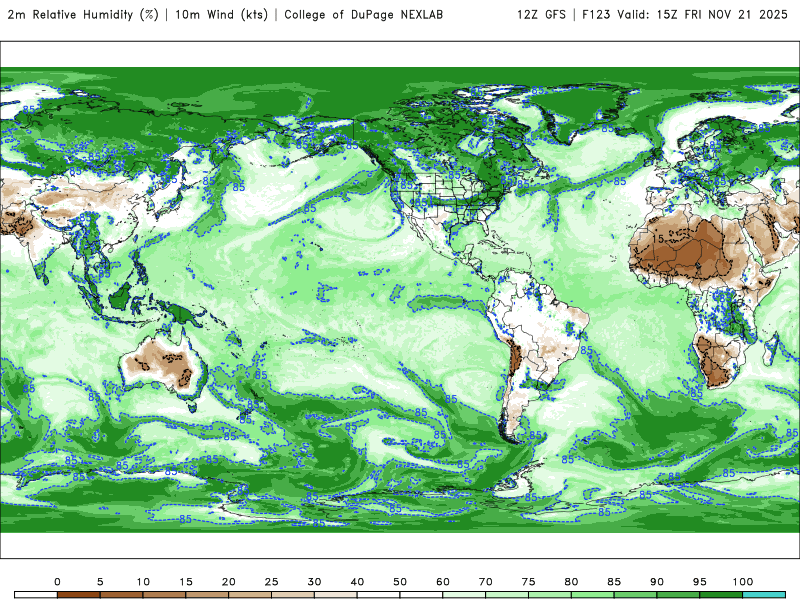Click the "15" contour label over the Sahara
800x600 pixels.
tap(658, 239)
